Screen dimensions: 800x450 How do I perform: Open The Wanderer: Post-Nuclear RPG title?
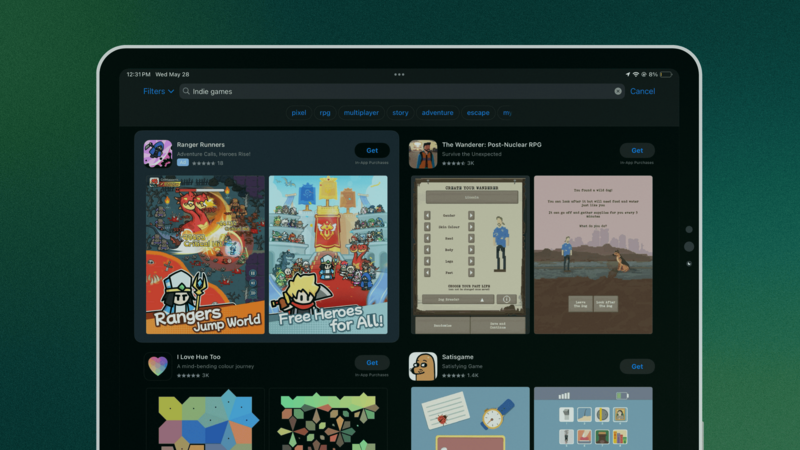492,145
